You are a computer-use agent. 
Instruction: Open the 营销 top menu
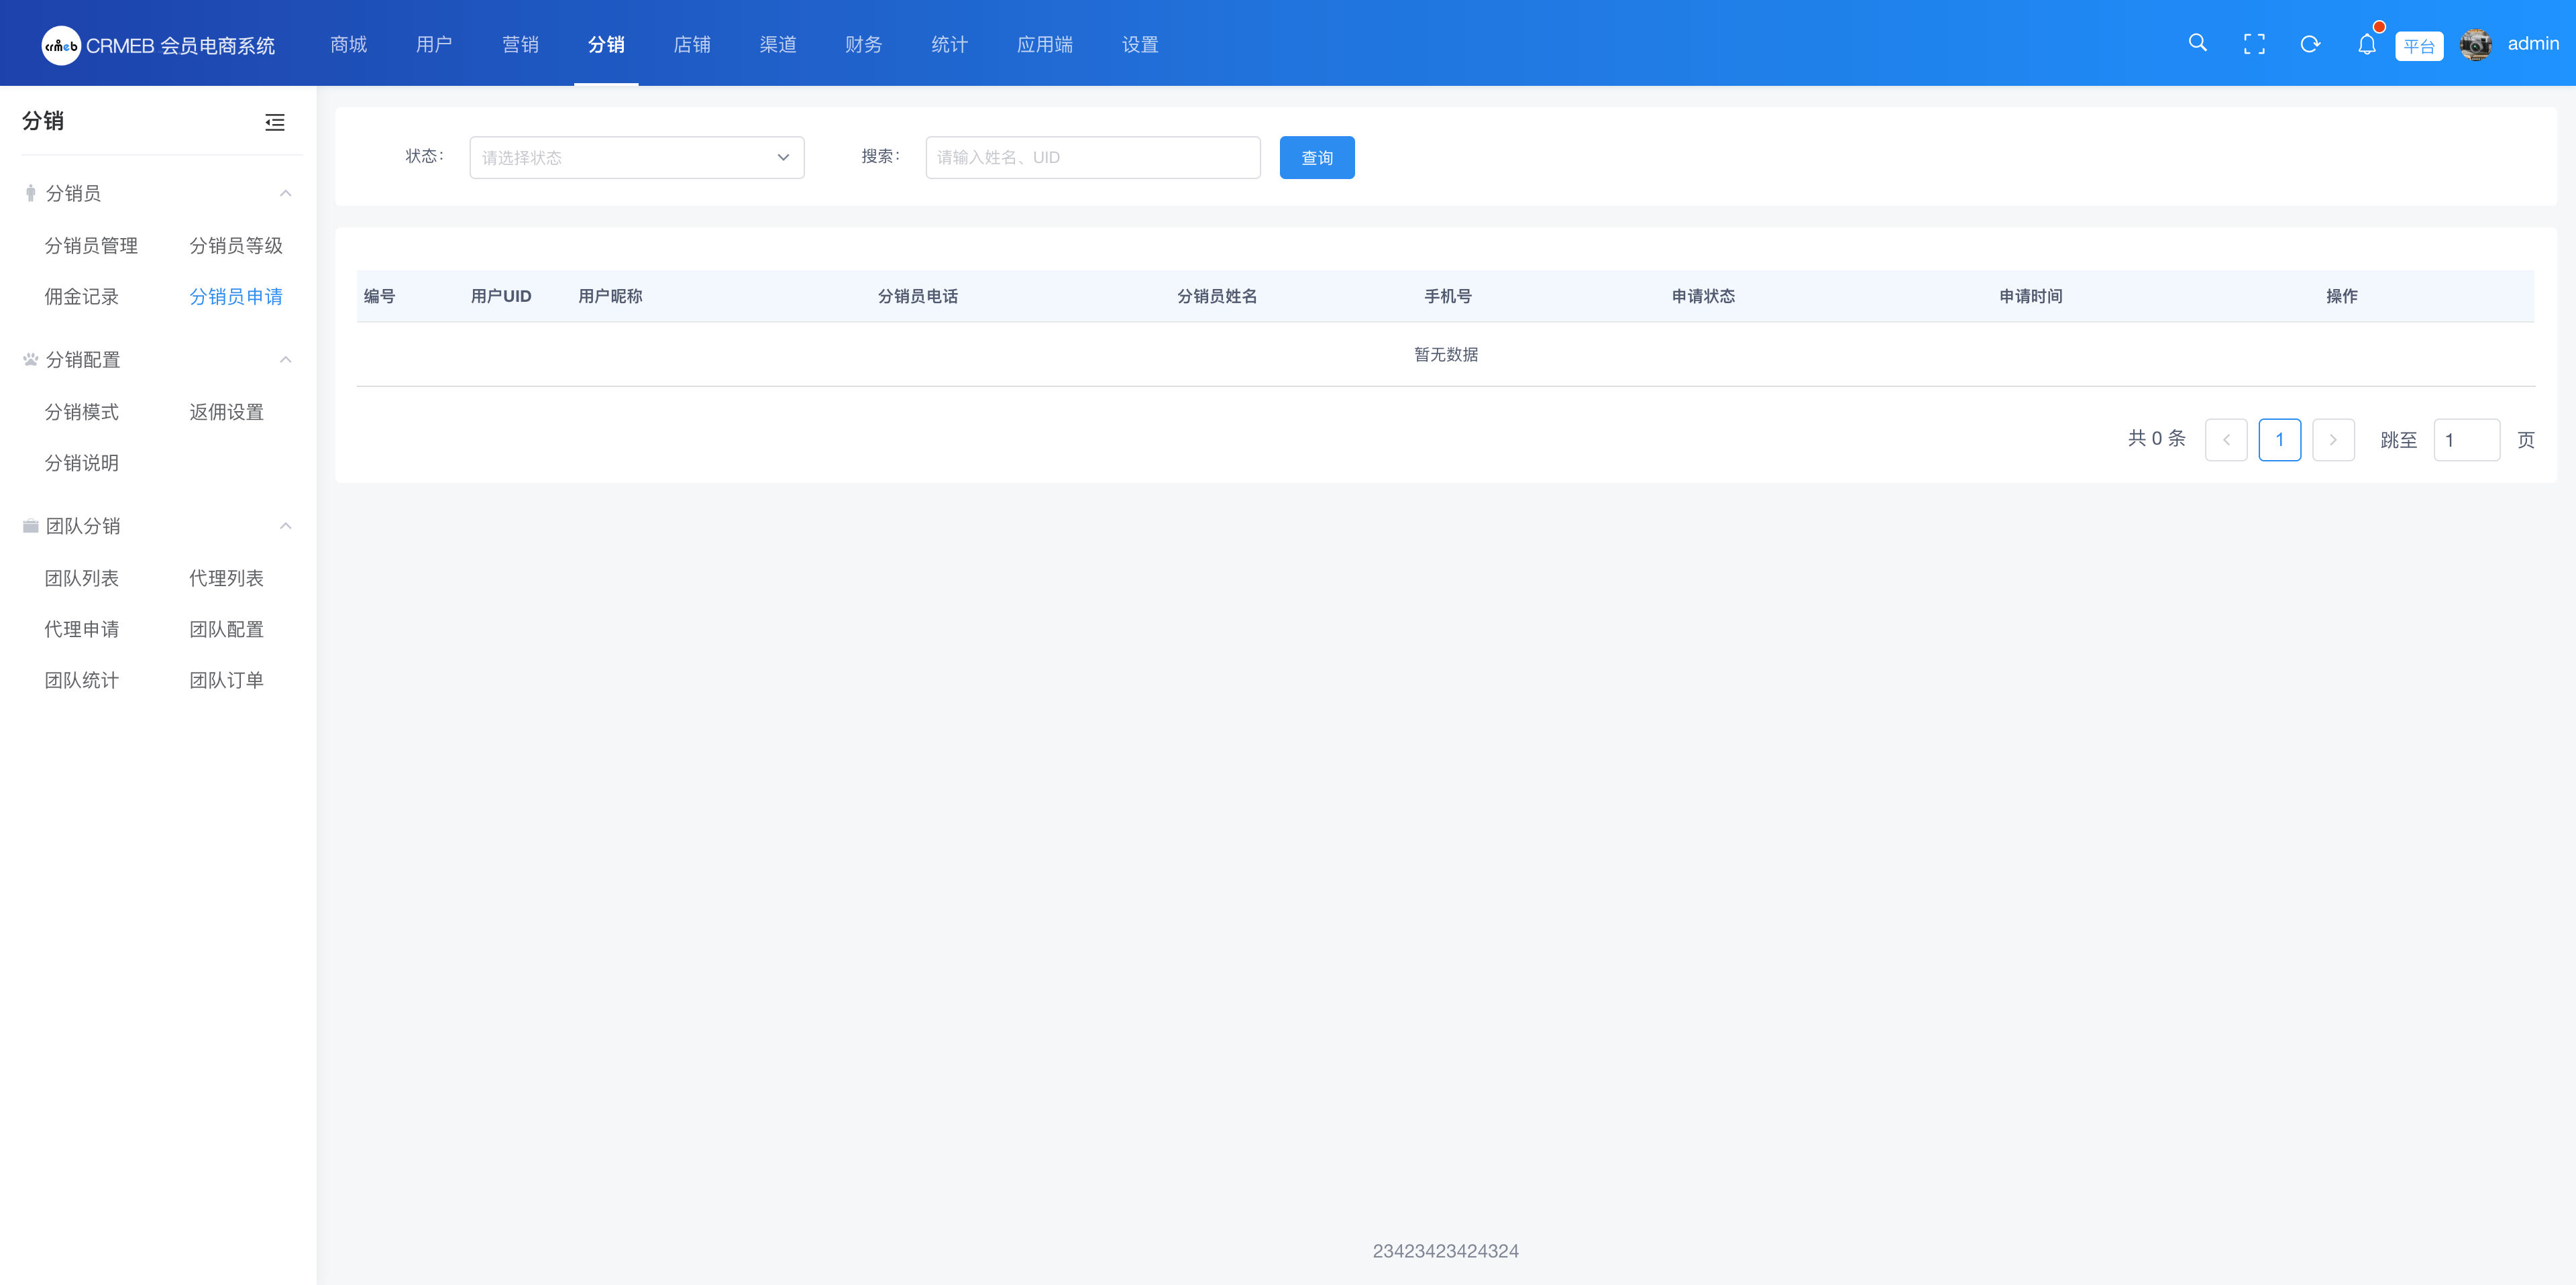pos(520,44)
